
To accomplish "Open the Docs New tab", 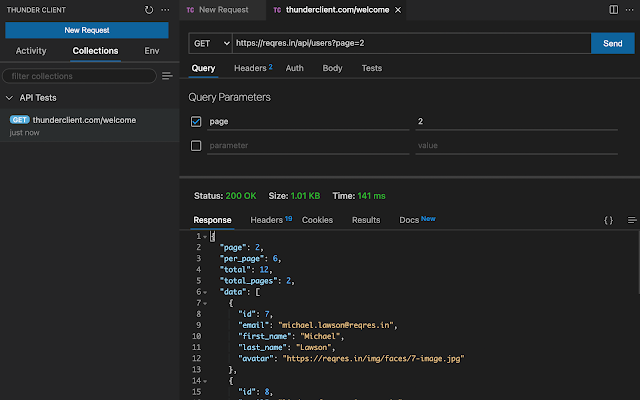I will [x=417, y=220].
